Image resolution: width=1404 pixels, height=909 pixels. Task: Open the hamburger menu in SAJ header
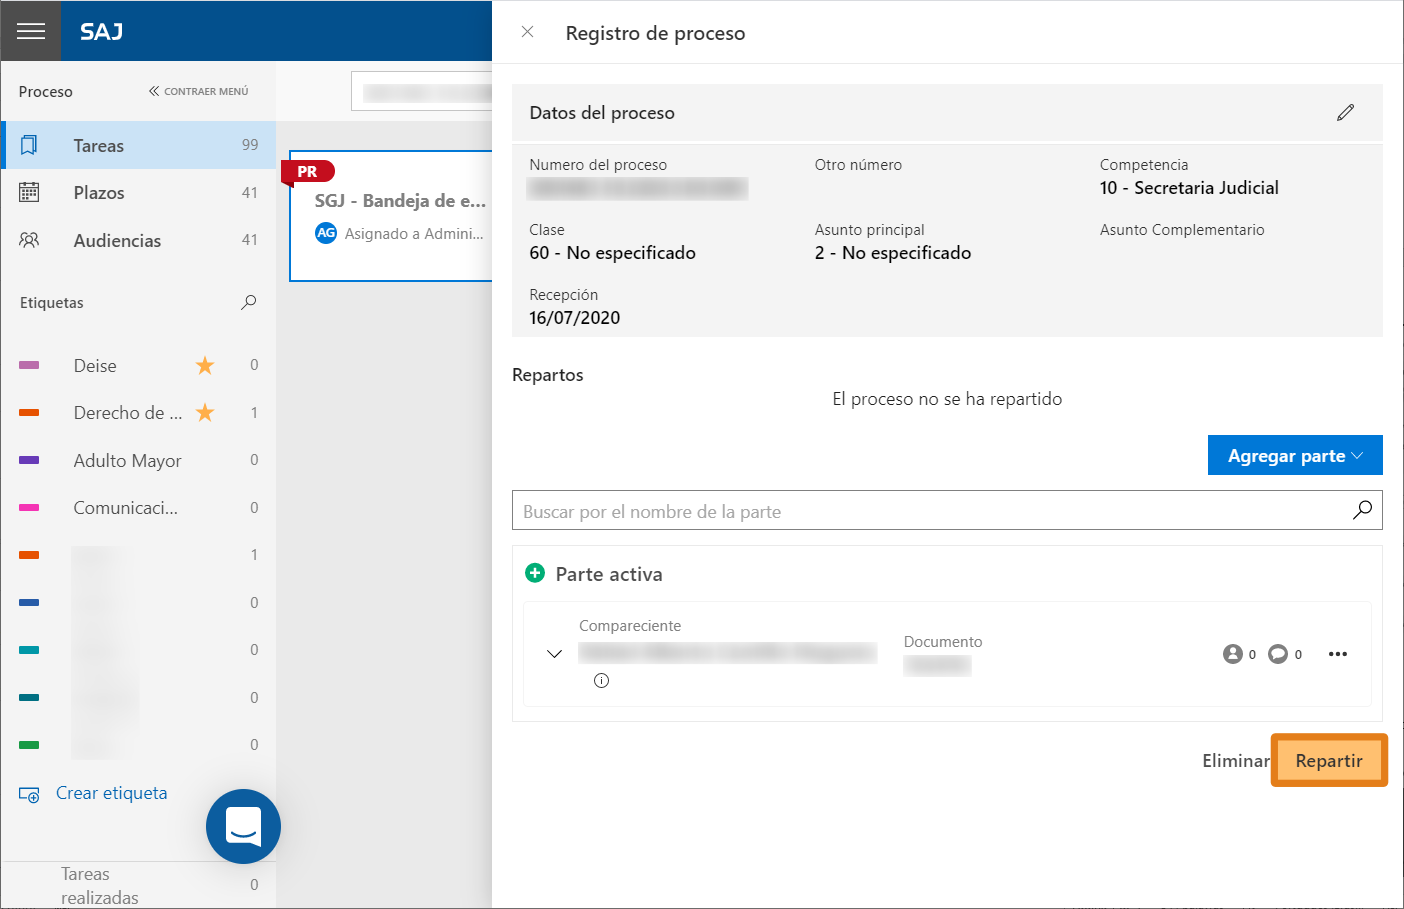pos(31,31)
